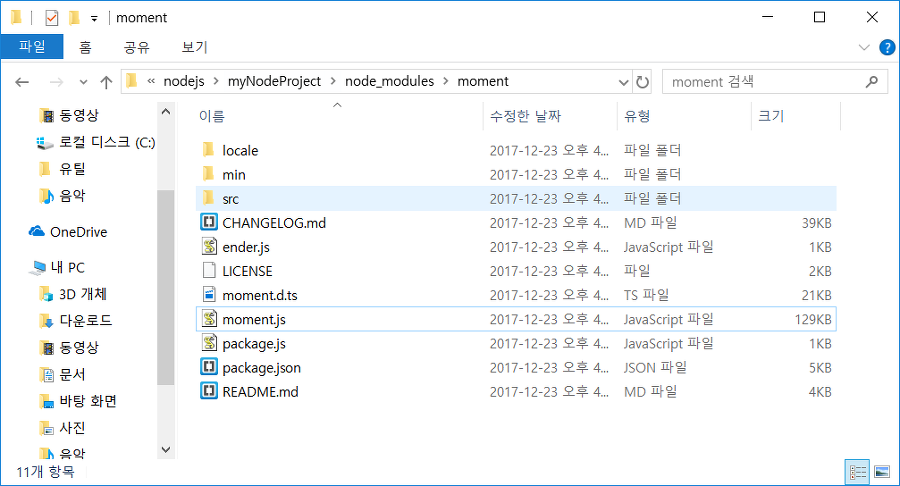Open the 보기 ribbon tab
This screenshot has width=900, height=486.
[x=195, y=47]
